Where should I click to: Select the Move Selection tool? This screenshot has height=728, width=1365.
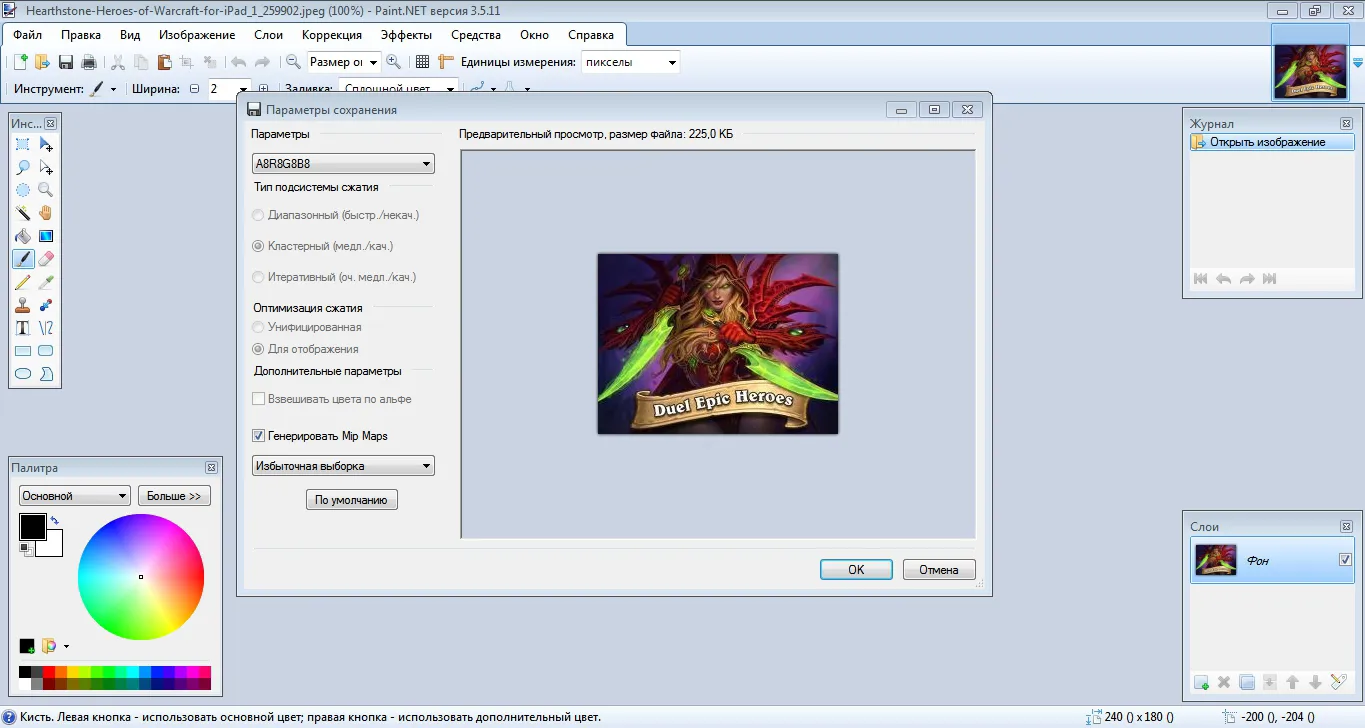(46, 168)
